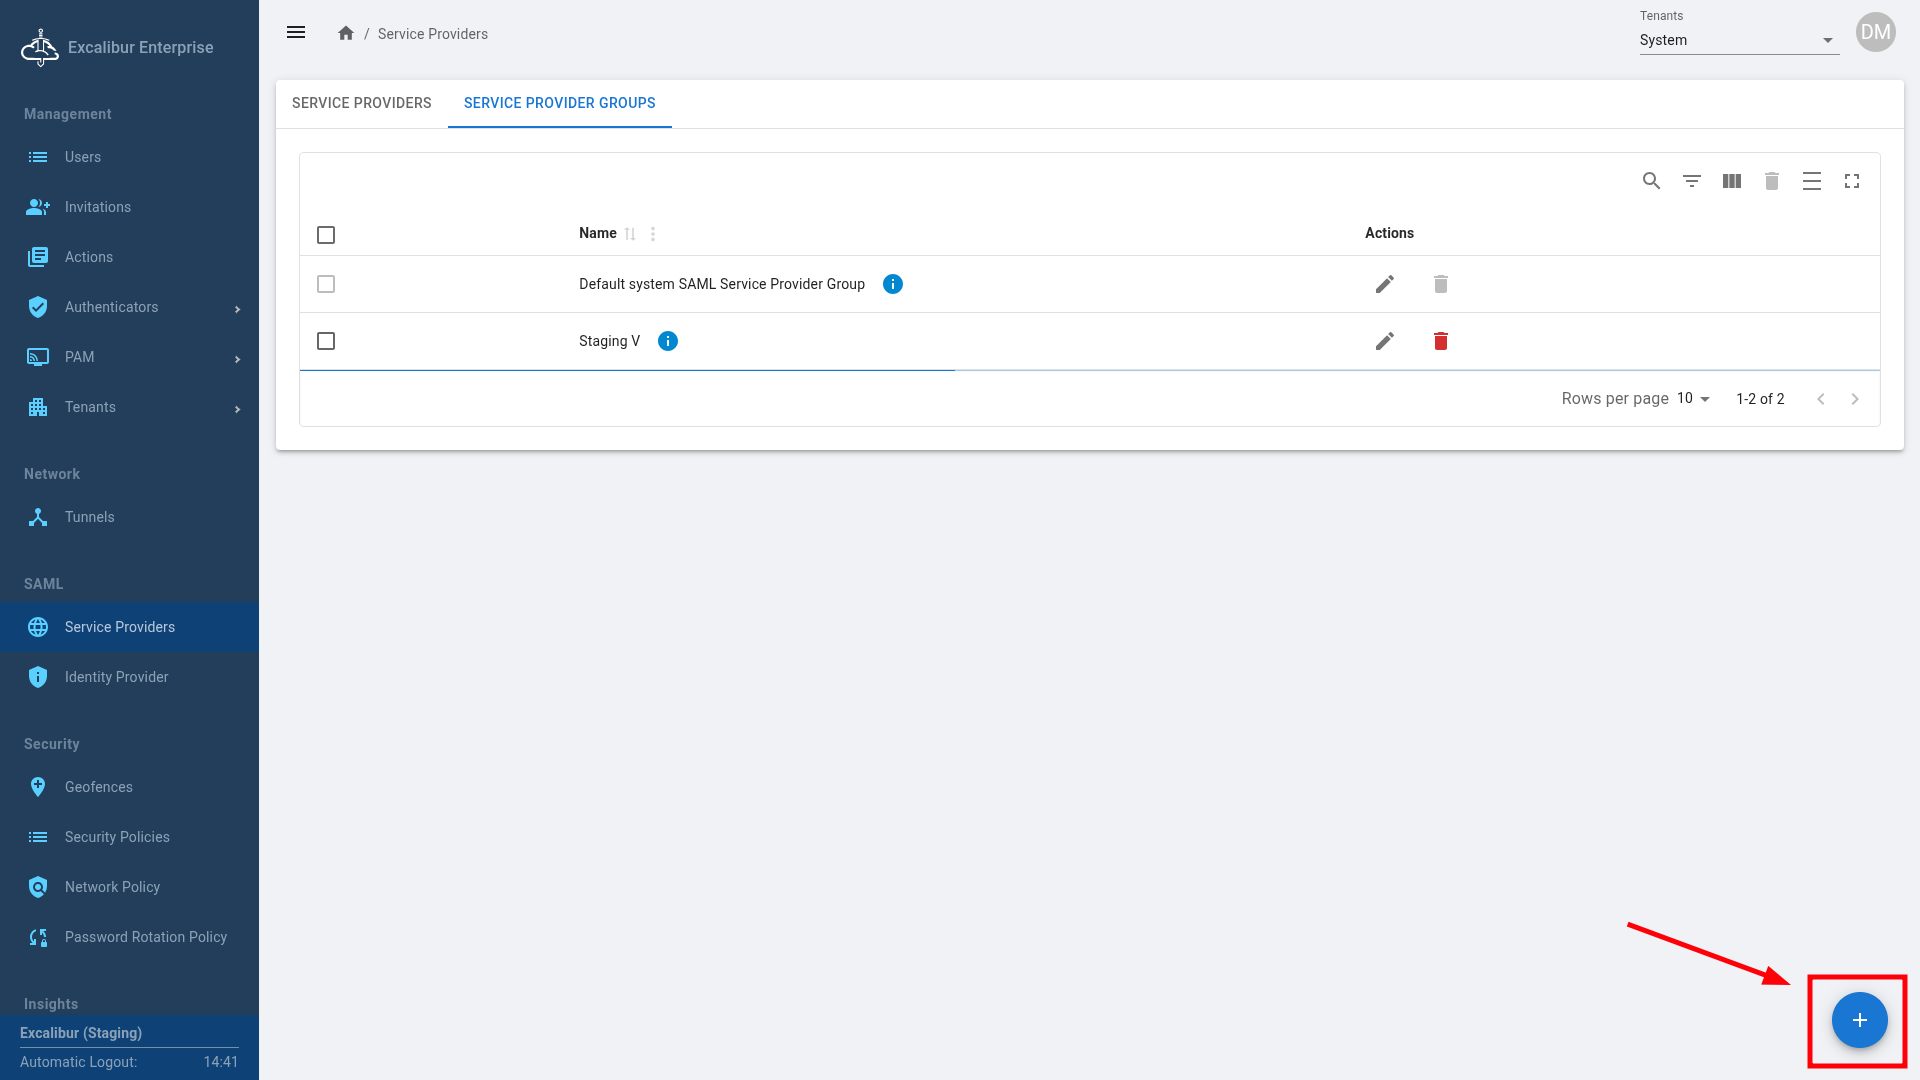Click the blue add plus button
The image size is (1920, 1080).
coord(1859,1020)
